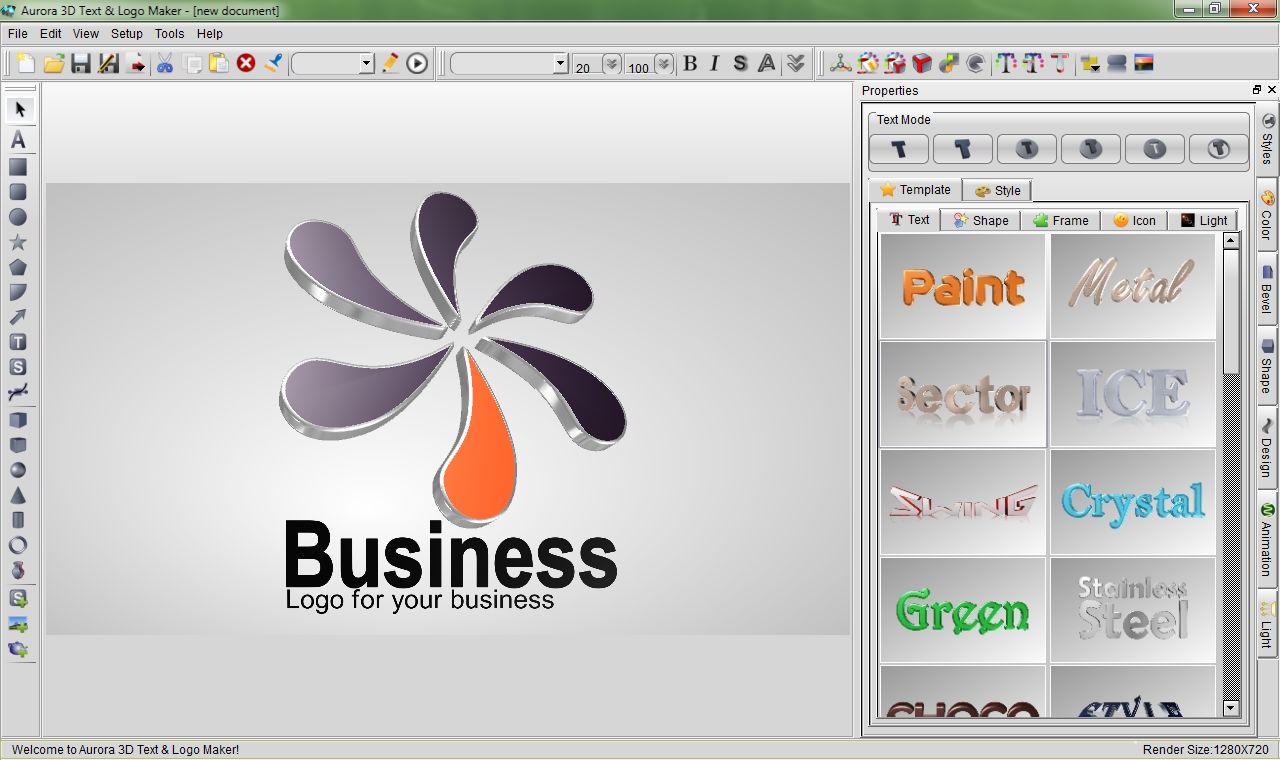Screen dimensions: 1280x760
Task: Open the Color side panel tab
Action: pyautogui.click(x=1267, y=216)
